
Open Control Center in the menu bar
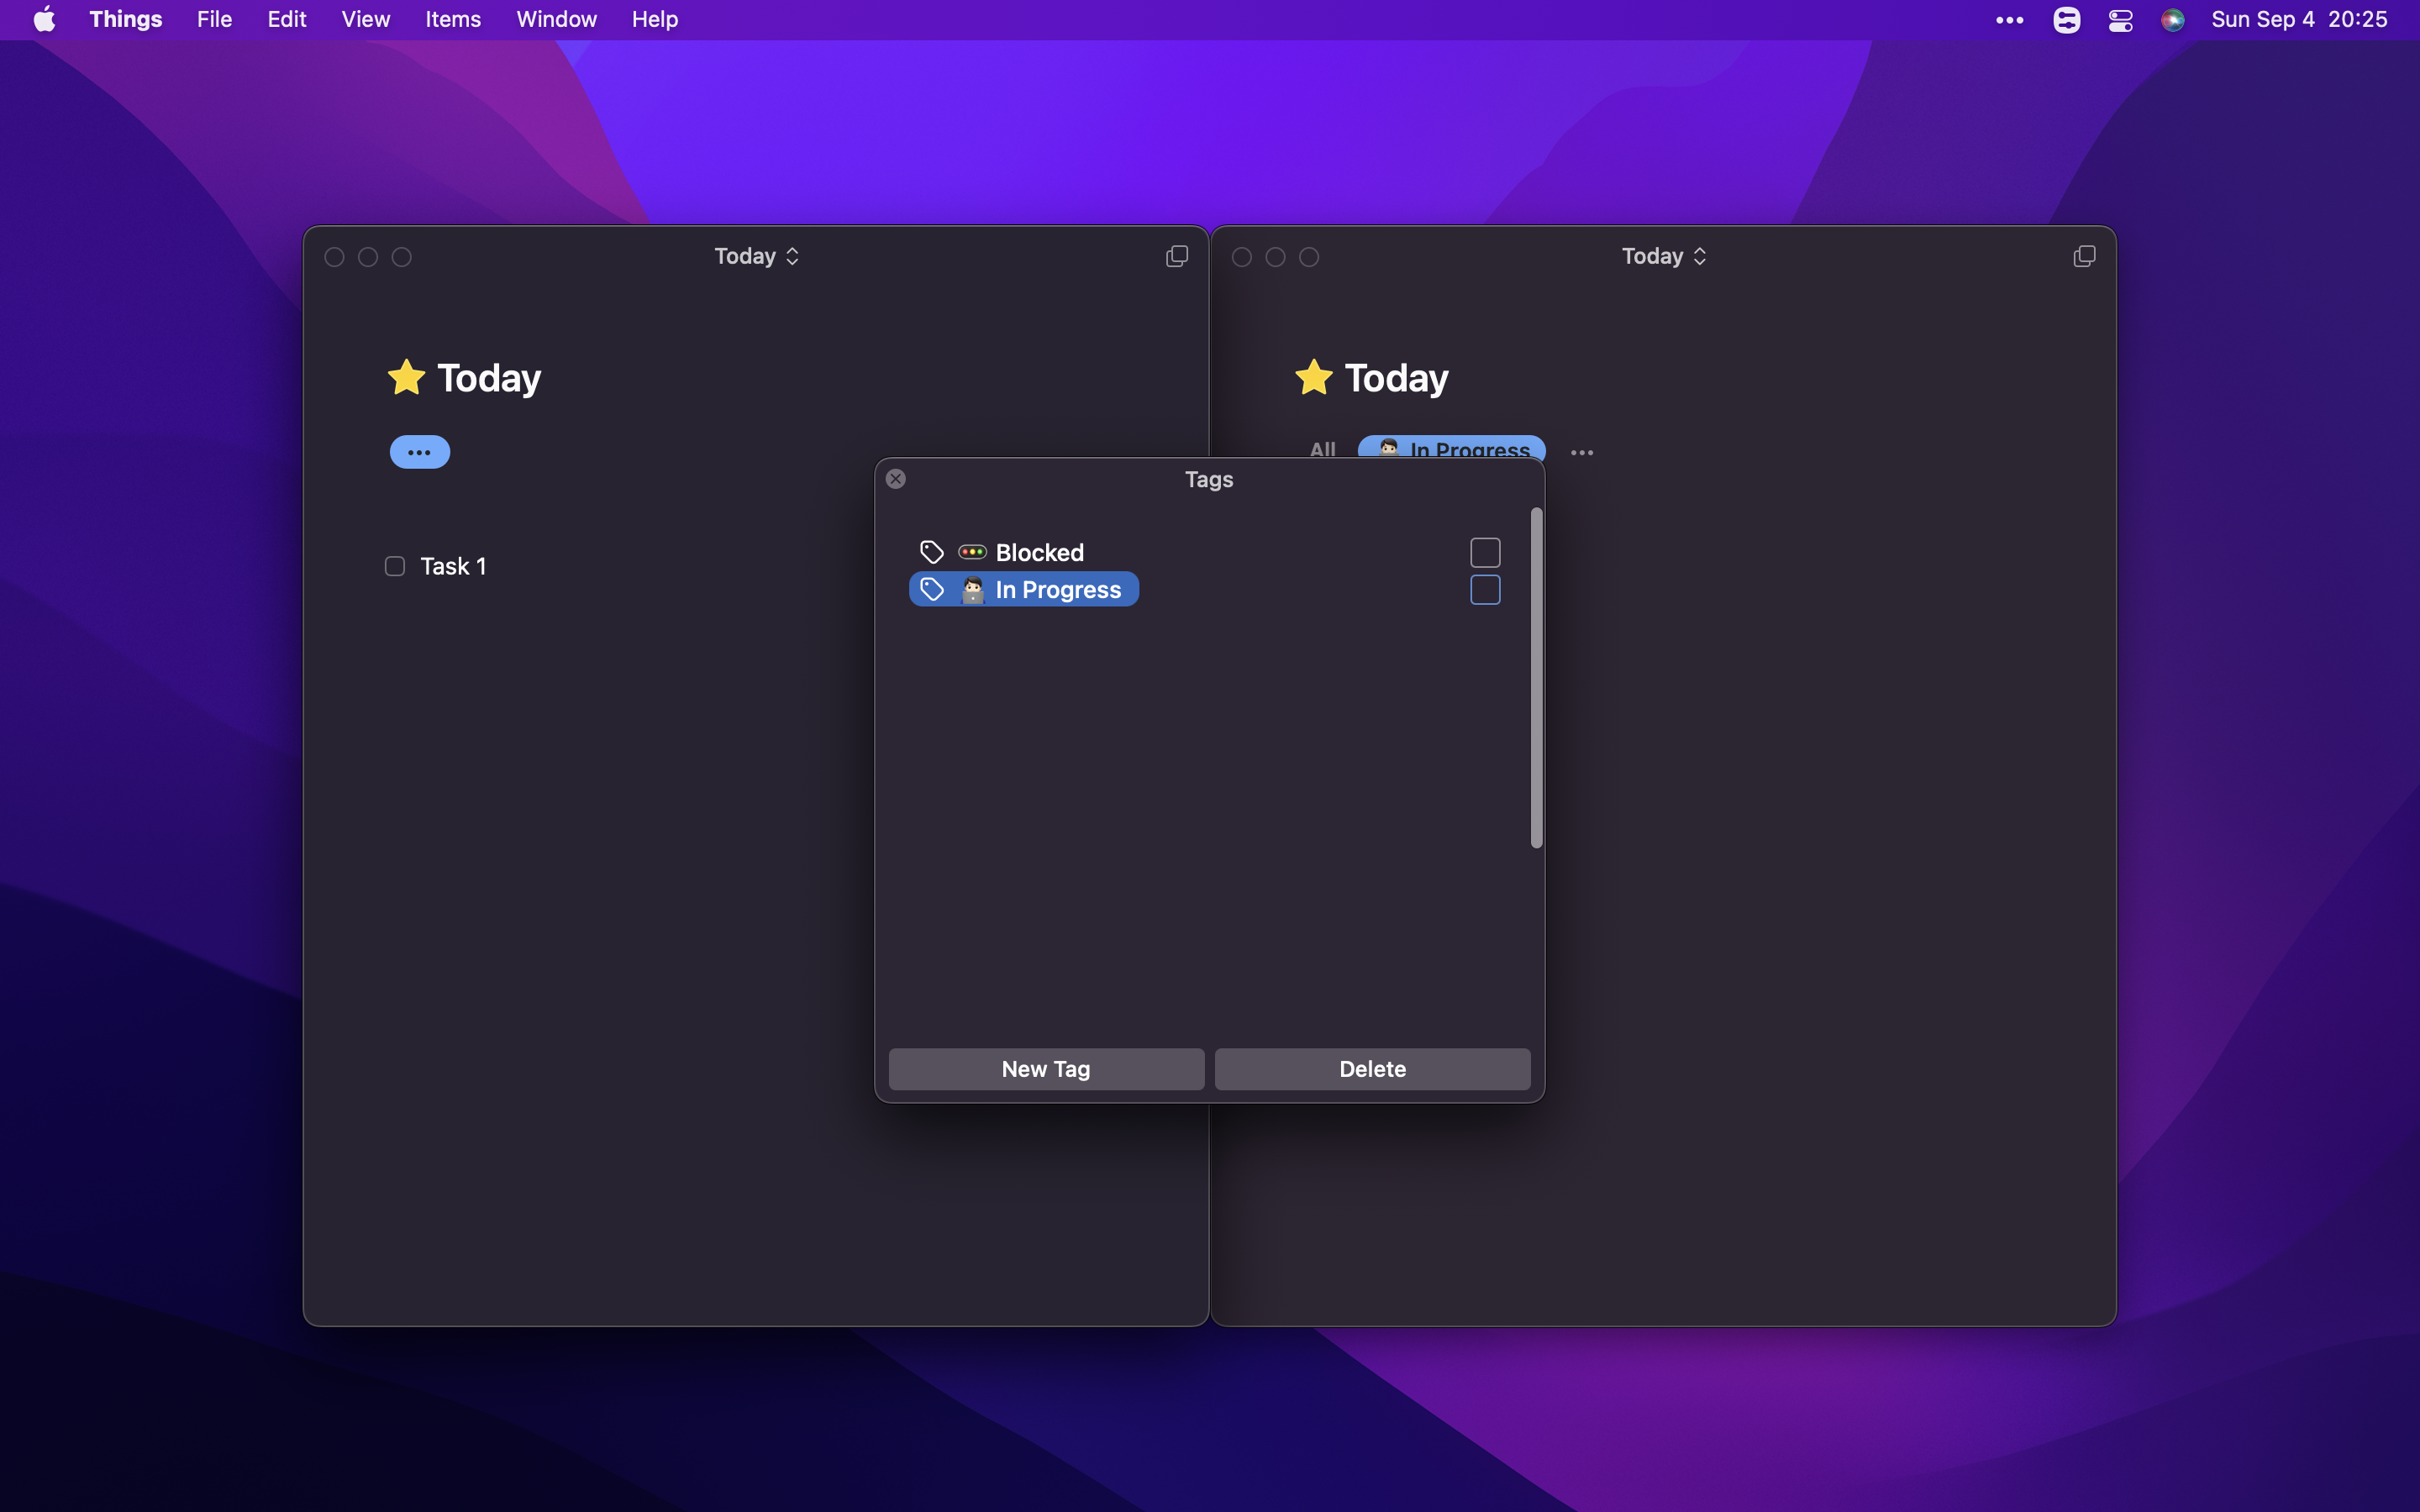pyautogui.click(x=2120, y=20)
